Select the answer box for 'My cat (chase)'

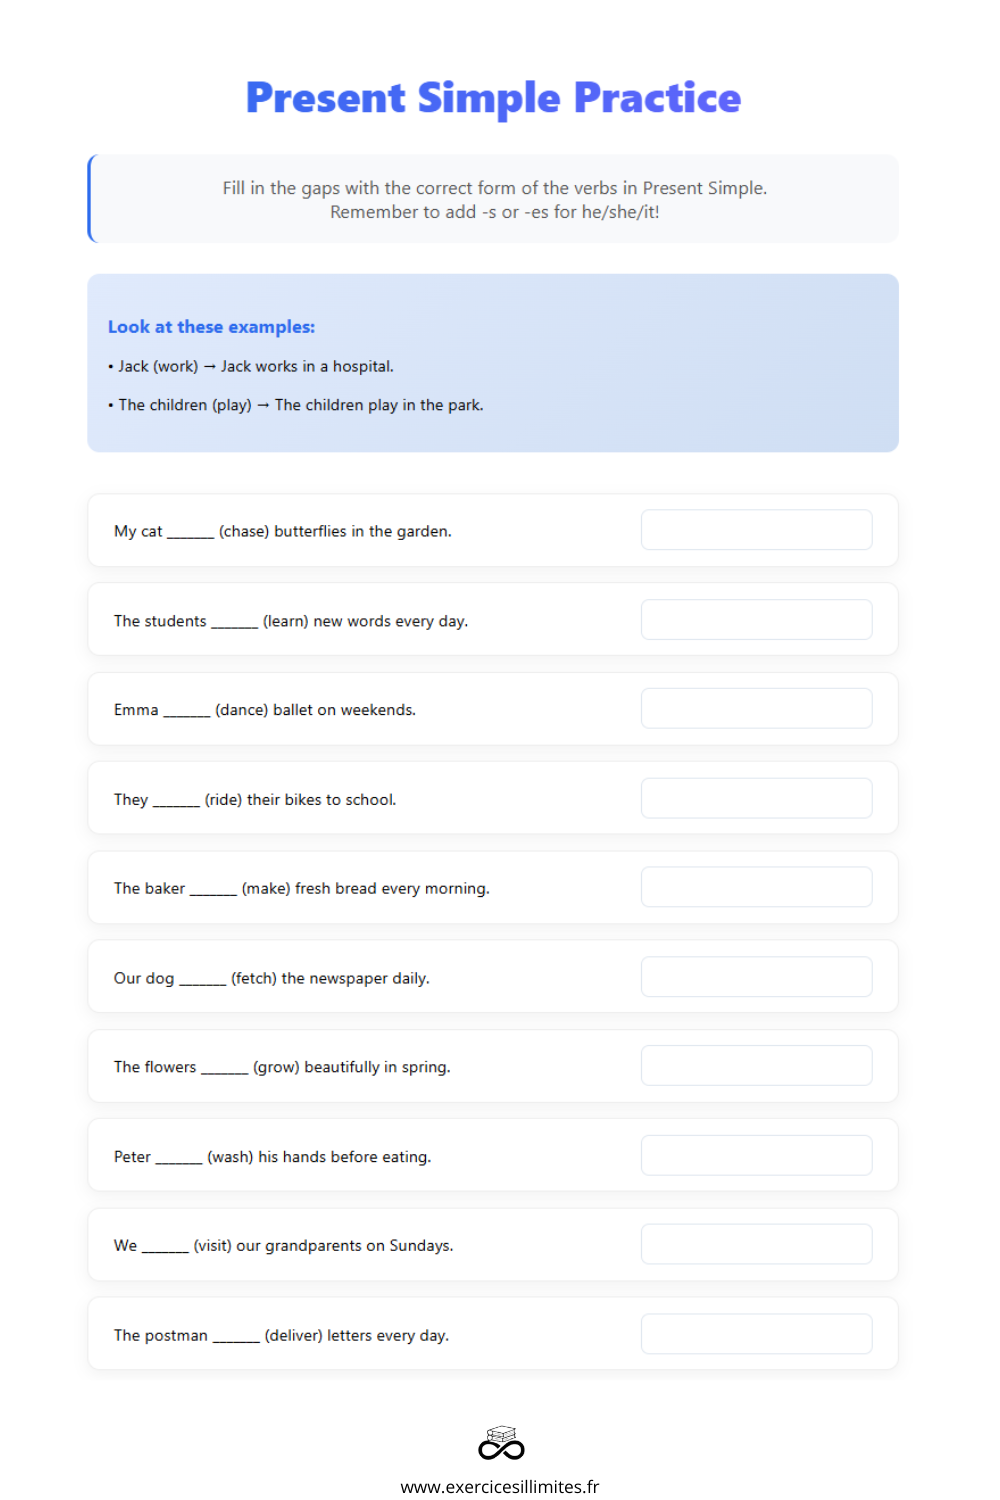click(757, 530)
